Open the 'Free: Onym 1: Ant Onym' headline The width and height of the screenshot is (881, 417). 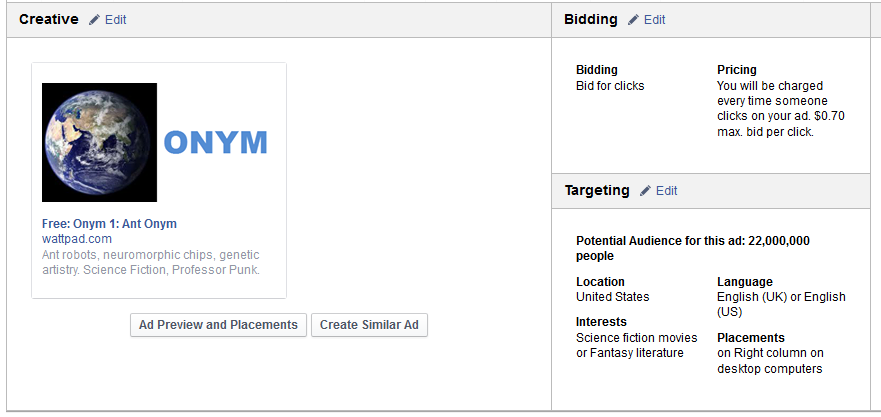(109, 224)
